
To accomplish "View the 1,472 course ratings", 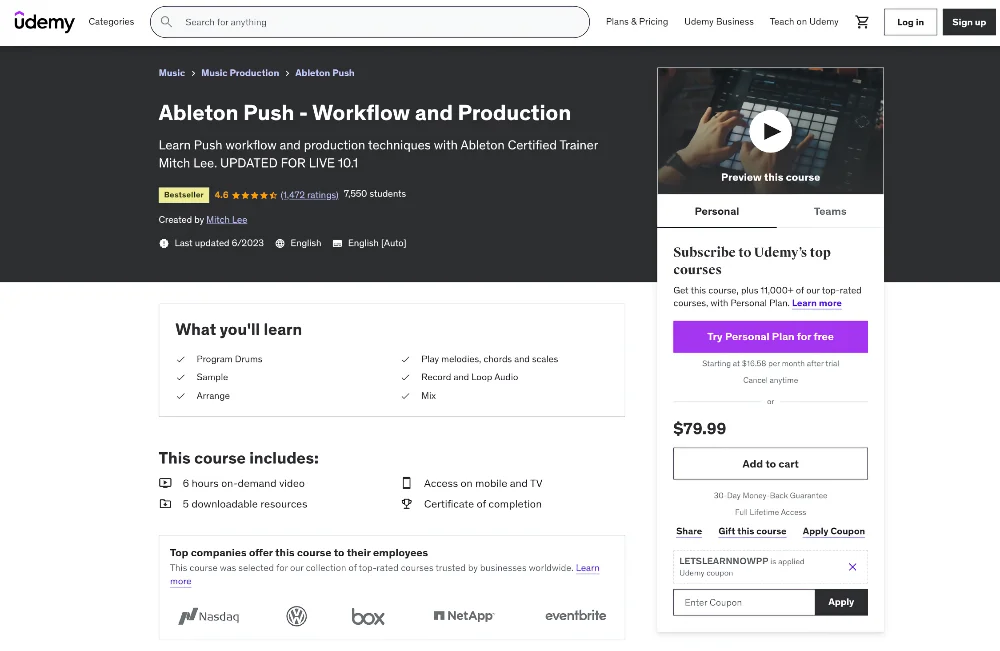I will click(x=309, y=194).
